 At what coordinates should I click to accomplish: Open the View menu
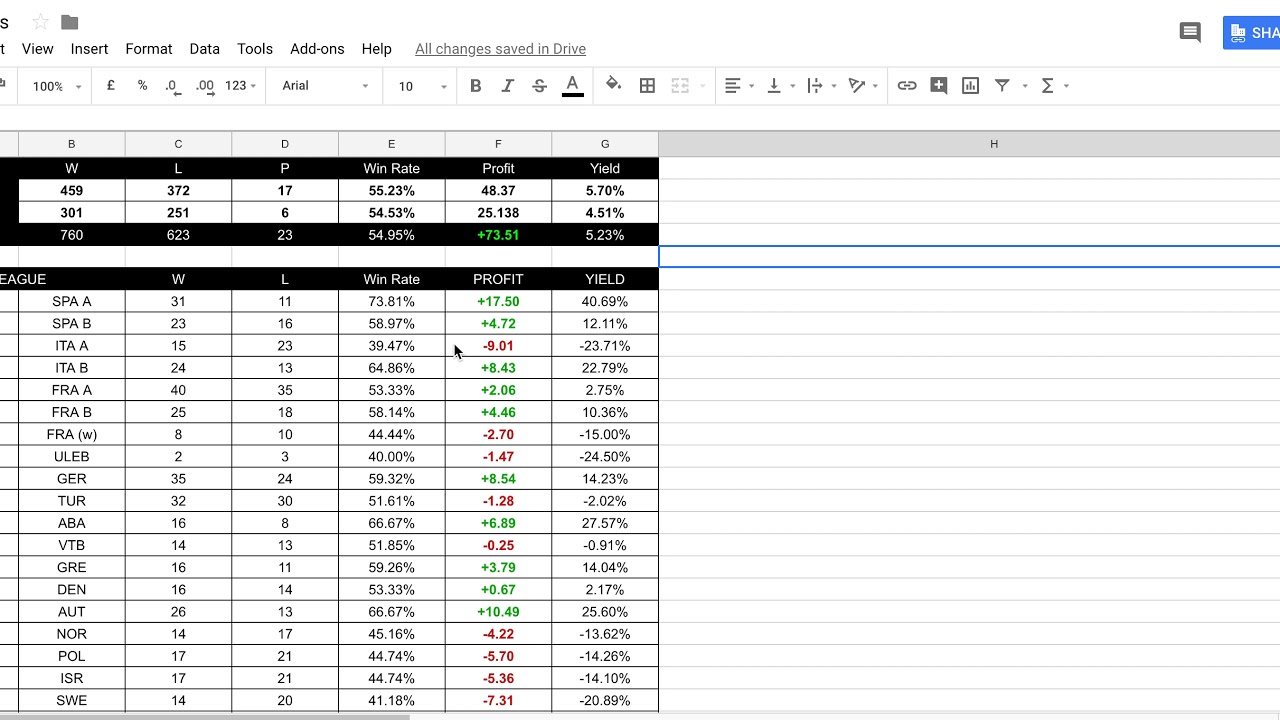pos(37,48)
